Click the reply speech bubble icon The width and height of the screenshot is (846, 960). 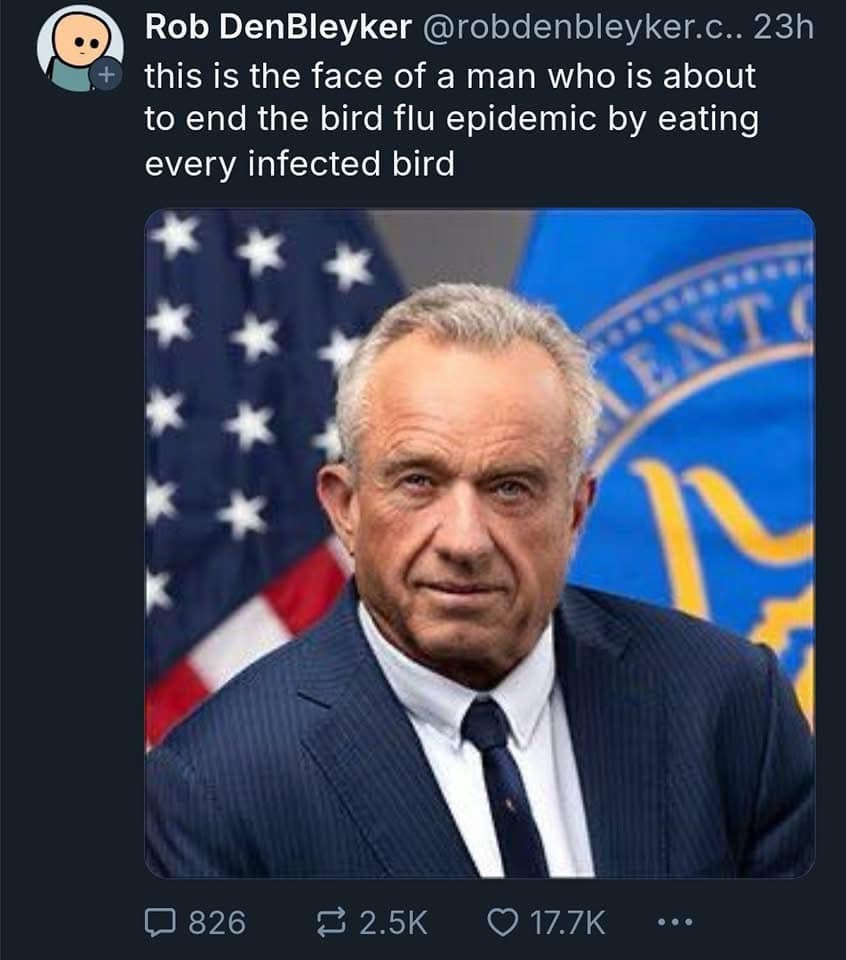pos(160,922)
